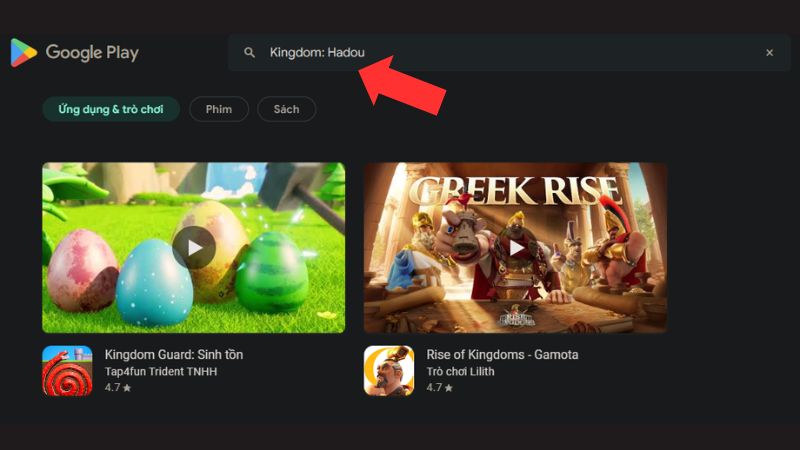Select the Ứng dụng & trò chơi filter

(x=111, y=109)
